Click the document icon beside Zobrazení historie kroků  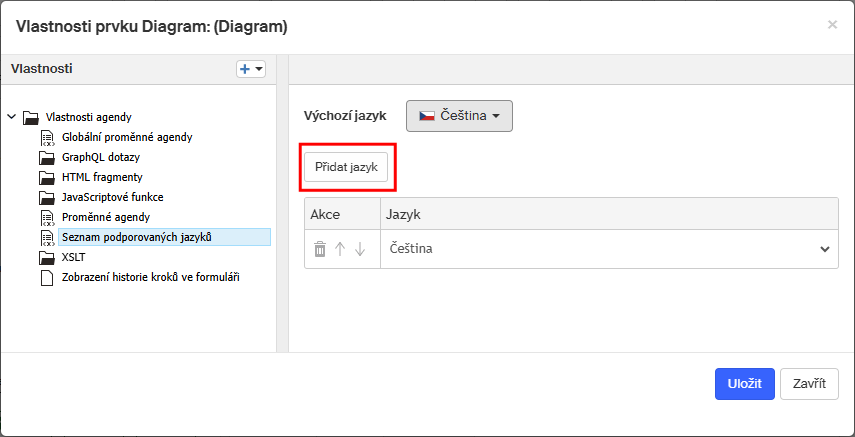tap(48, 278)
